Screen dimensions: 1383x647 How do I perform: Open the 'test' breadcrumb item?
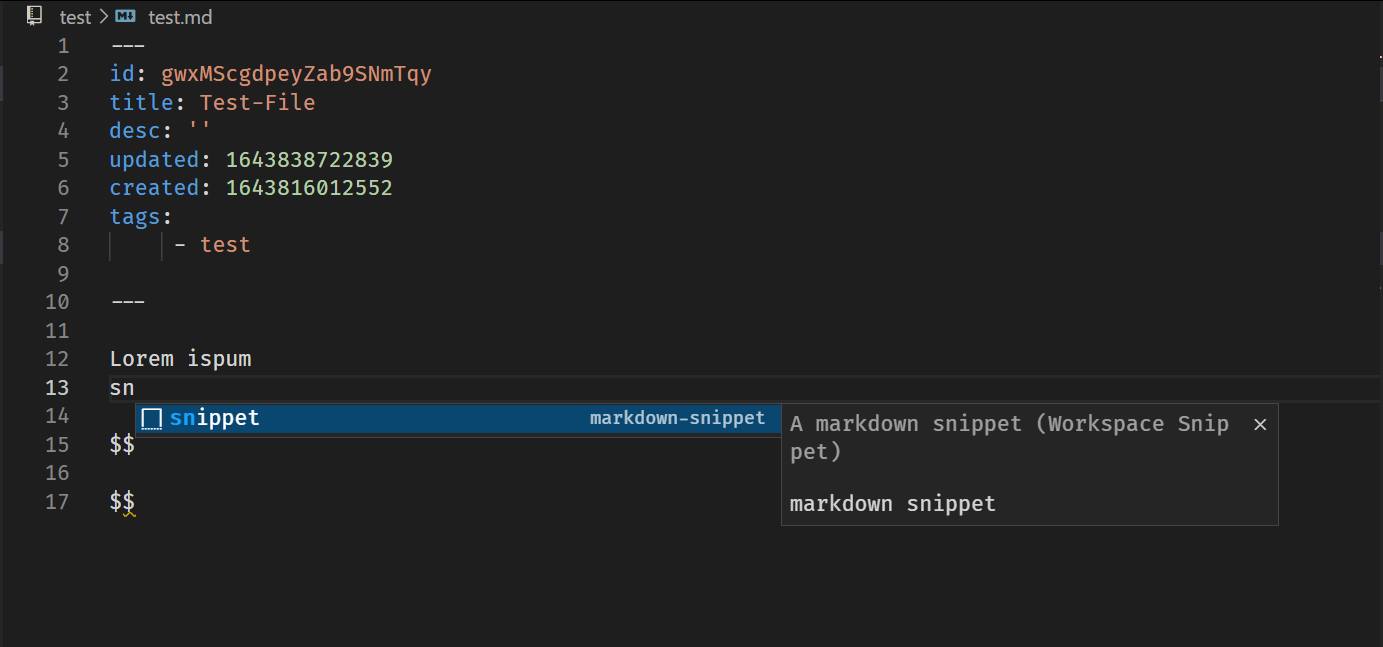pos(75,16)
